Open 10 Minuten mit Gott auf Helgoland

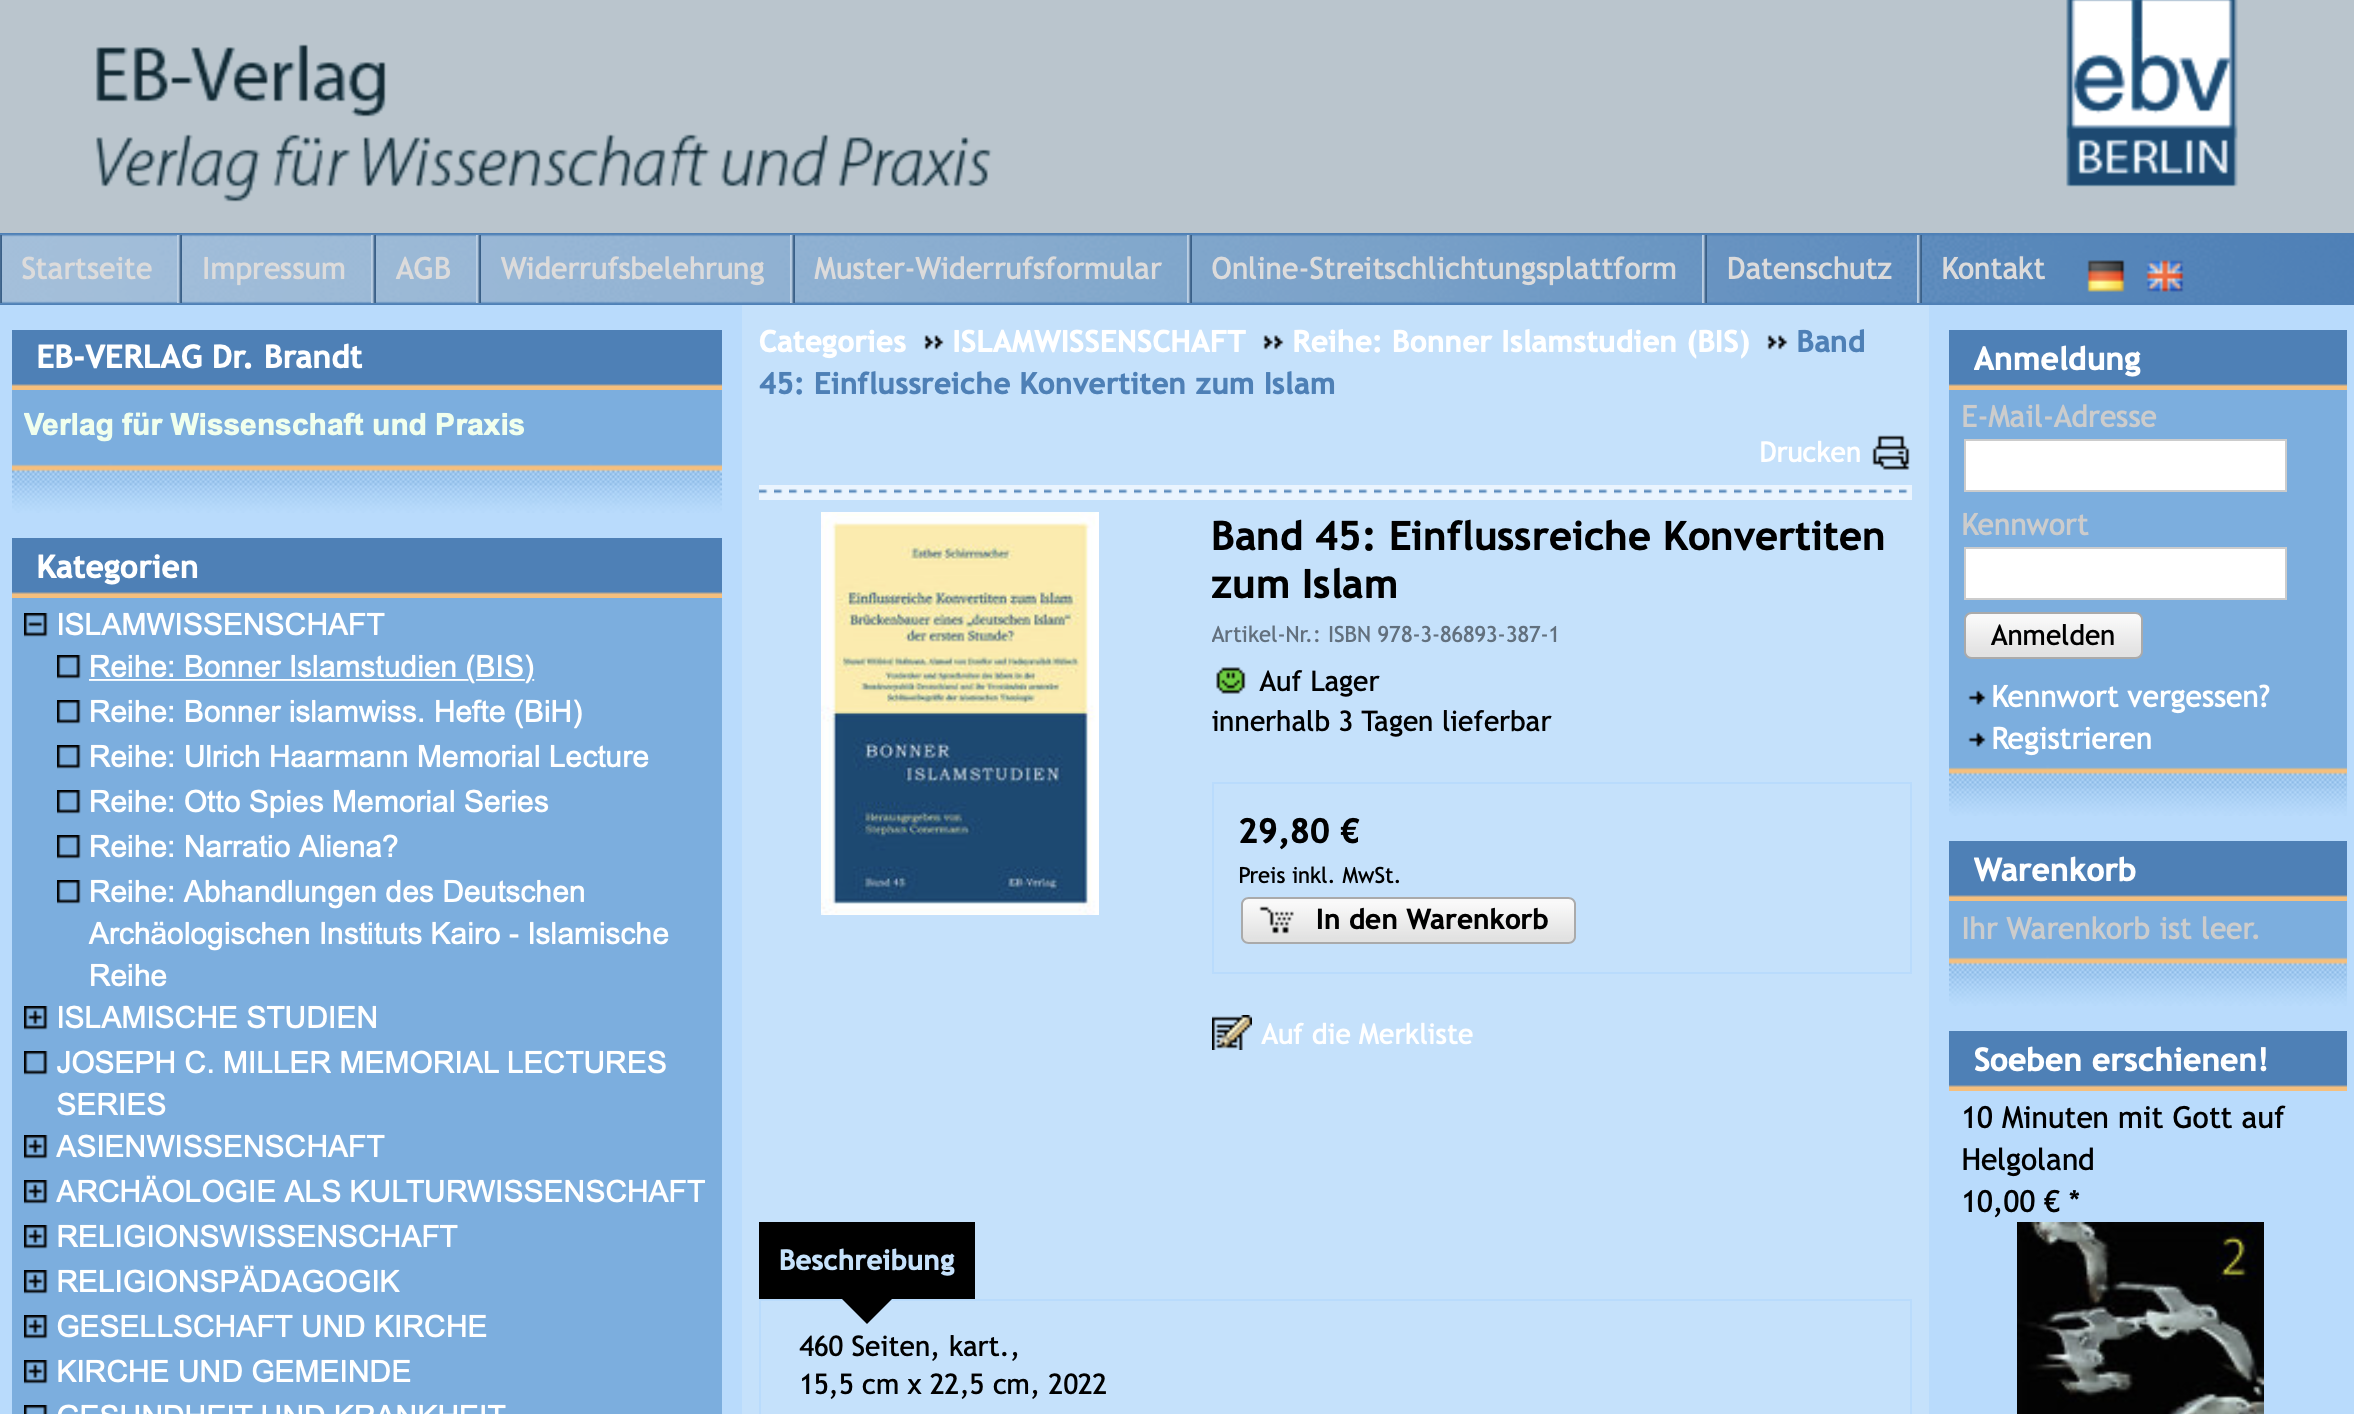(2122, 1138)
